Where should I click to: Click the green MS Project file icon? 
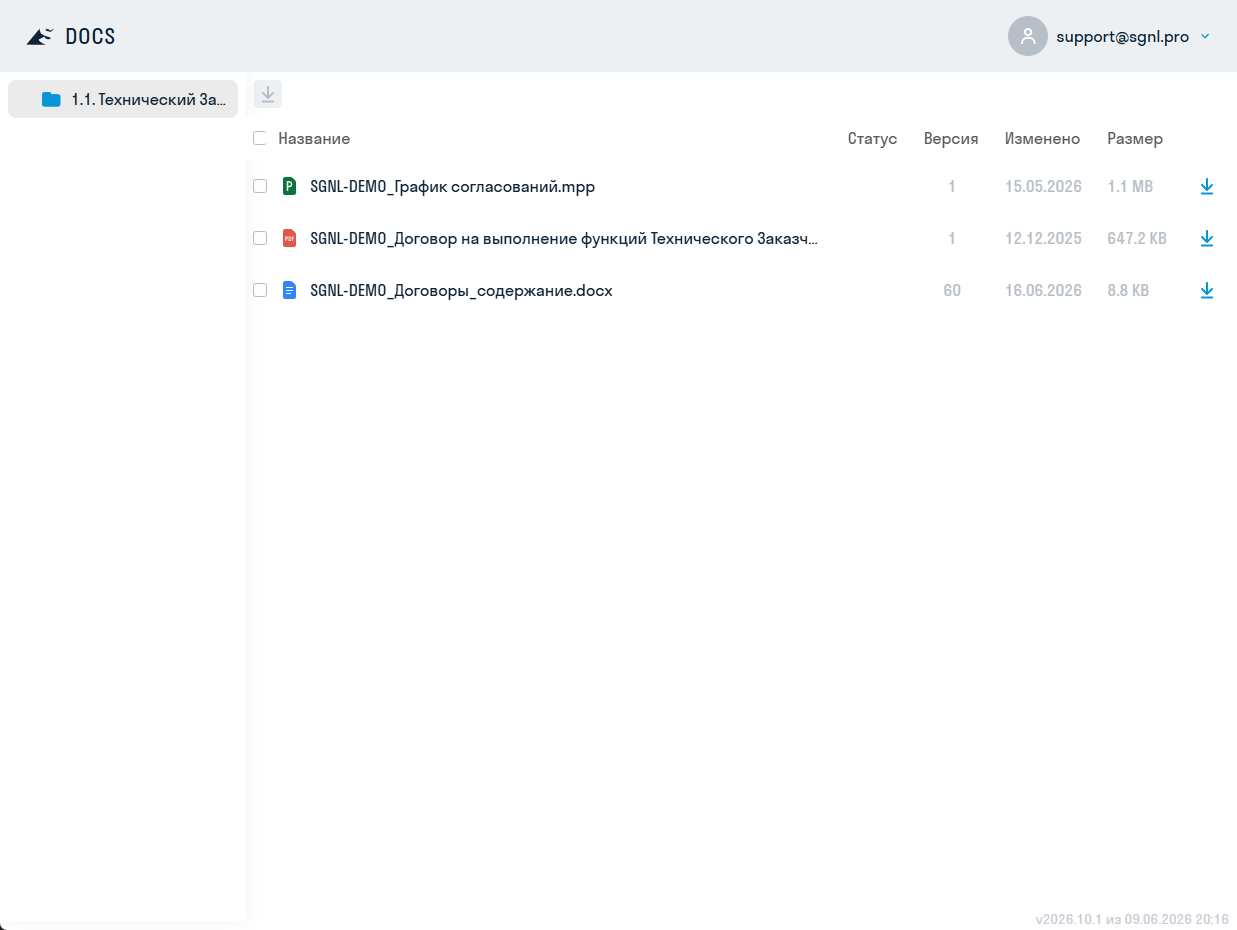pos(290,186)
